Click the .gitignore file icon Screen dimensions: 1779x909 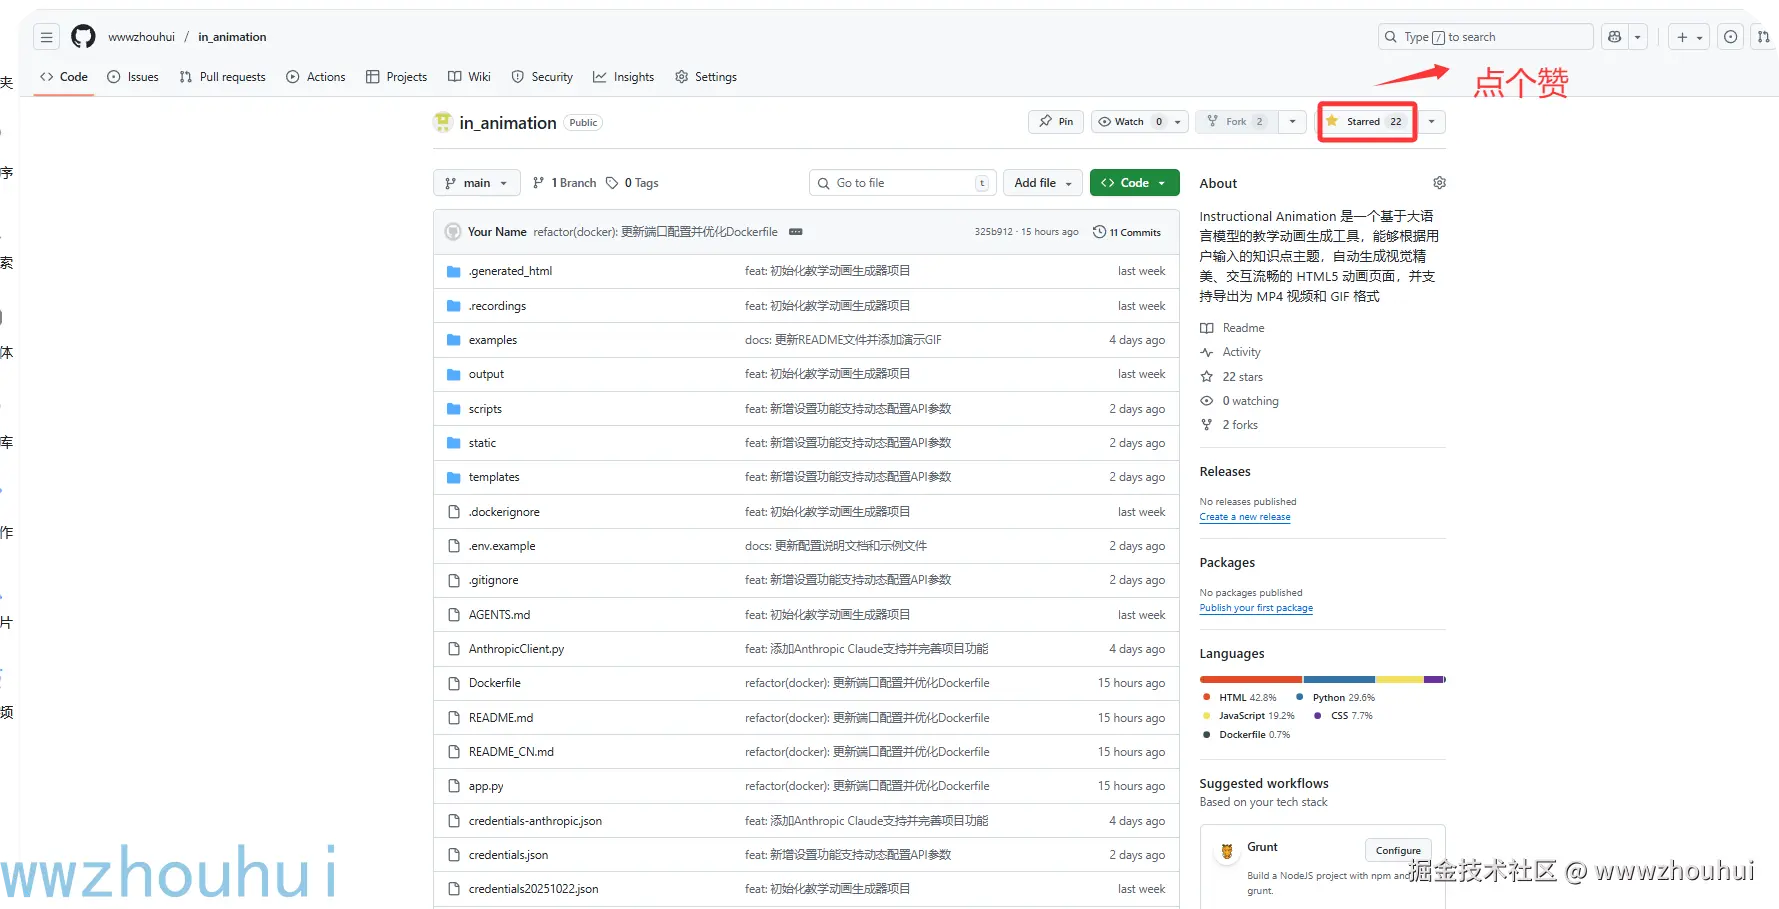[454, 580]
